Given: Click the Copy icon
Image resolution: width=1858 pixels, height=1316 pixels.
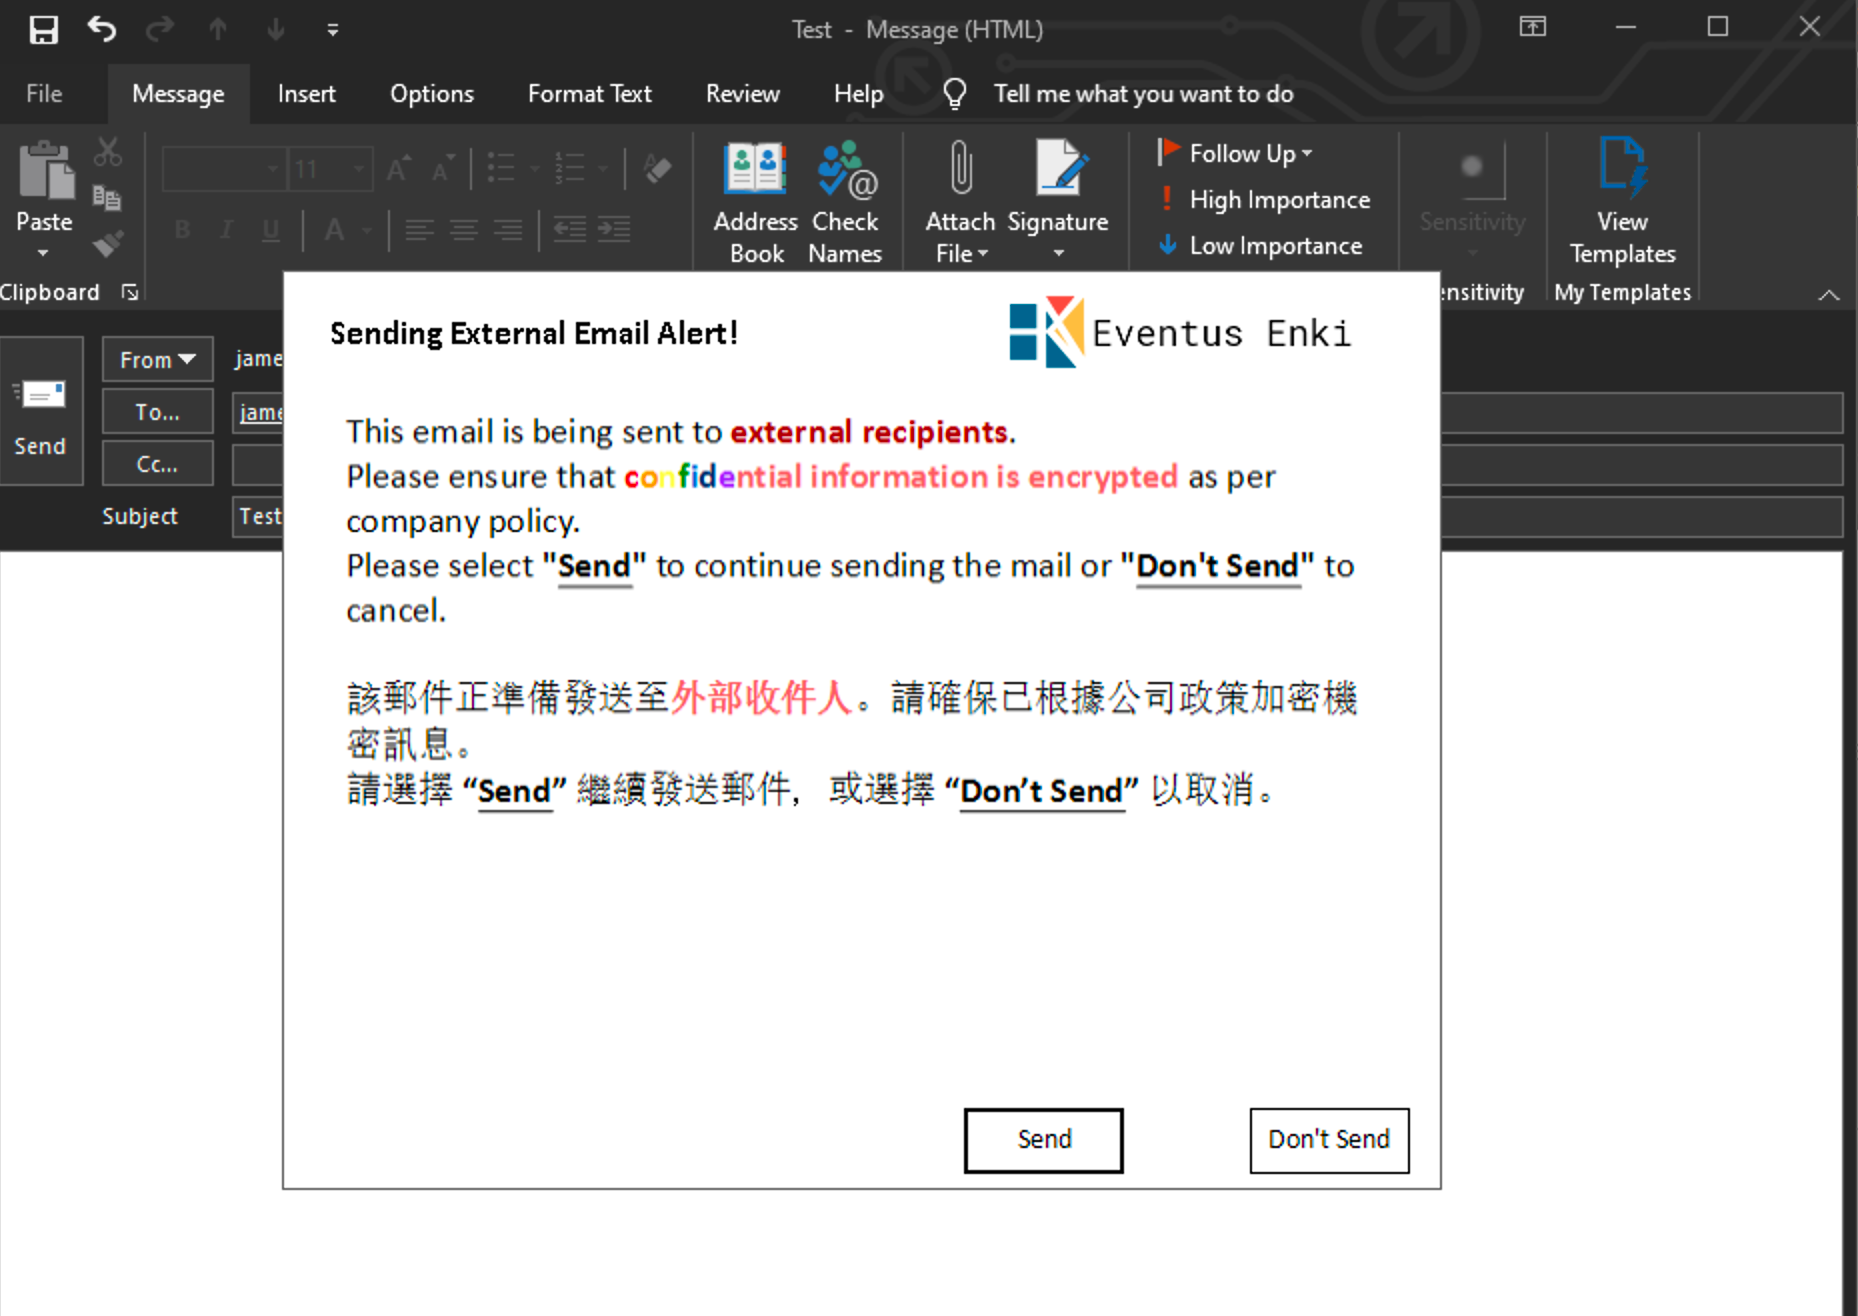Looking at the screenshot, I should coord(107,197).
